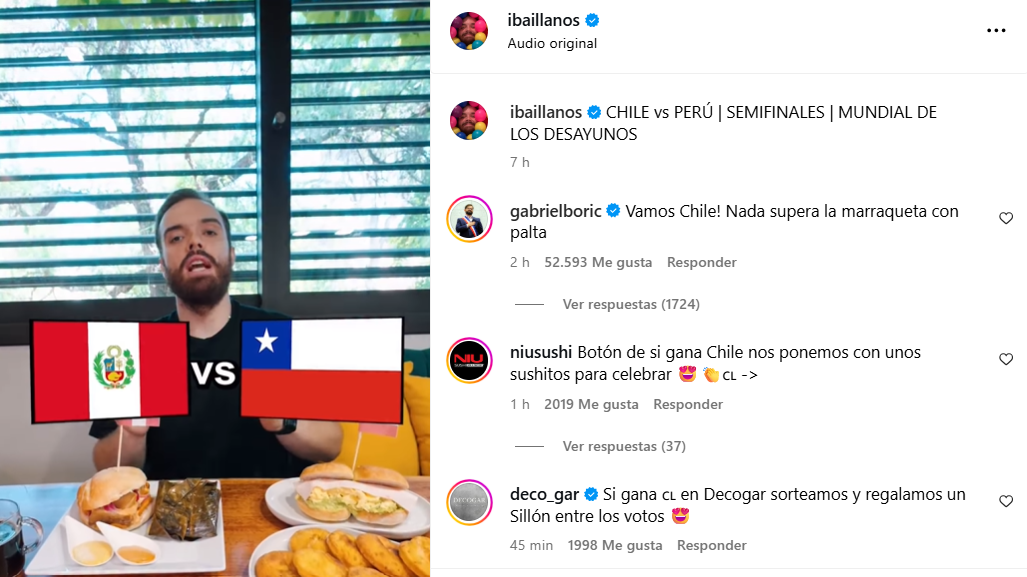Like niusushi's comment with the heart icon

point(1006,359)
